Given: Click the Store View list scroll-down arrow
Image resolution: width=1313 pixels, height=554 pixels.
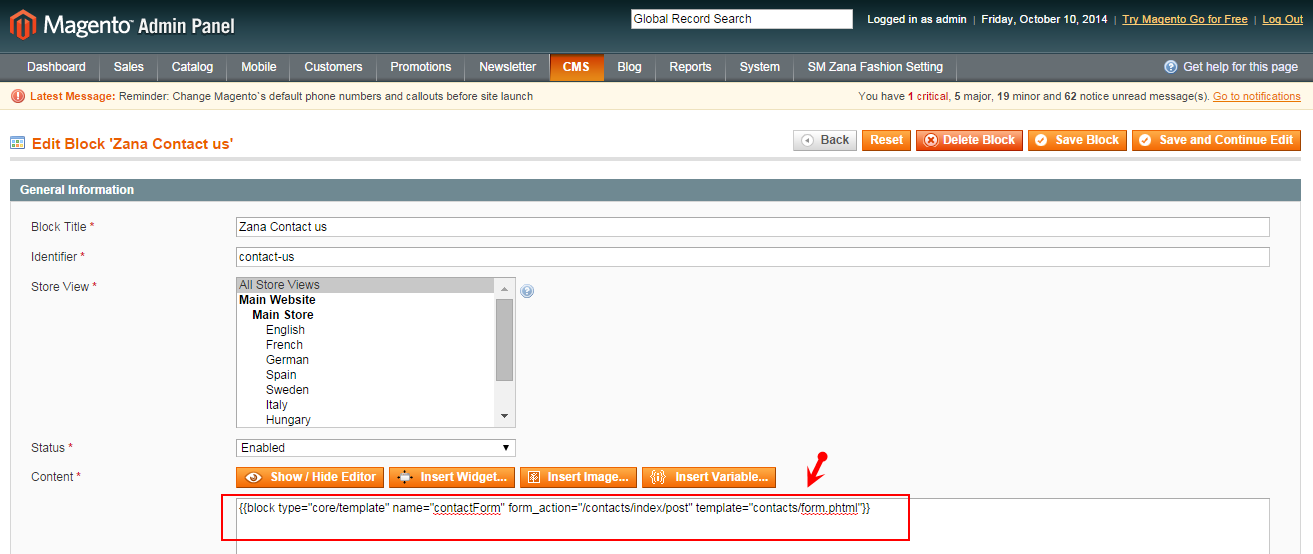Looking at the screenshot, I should pos(504,417).
